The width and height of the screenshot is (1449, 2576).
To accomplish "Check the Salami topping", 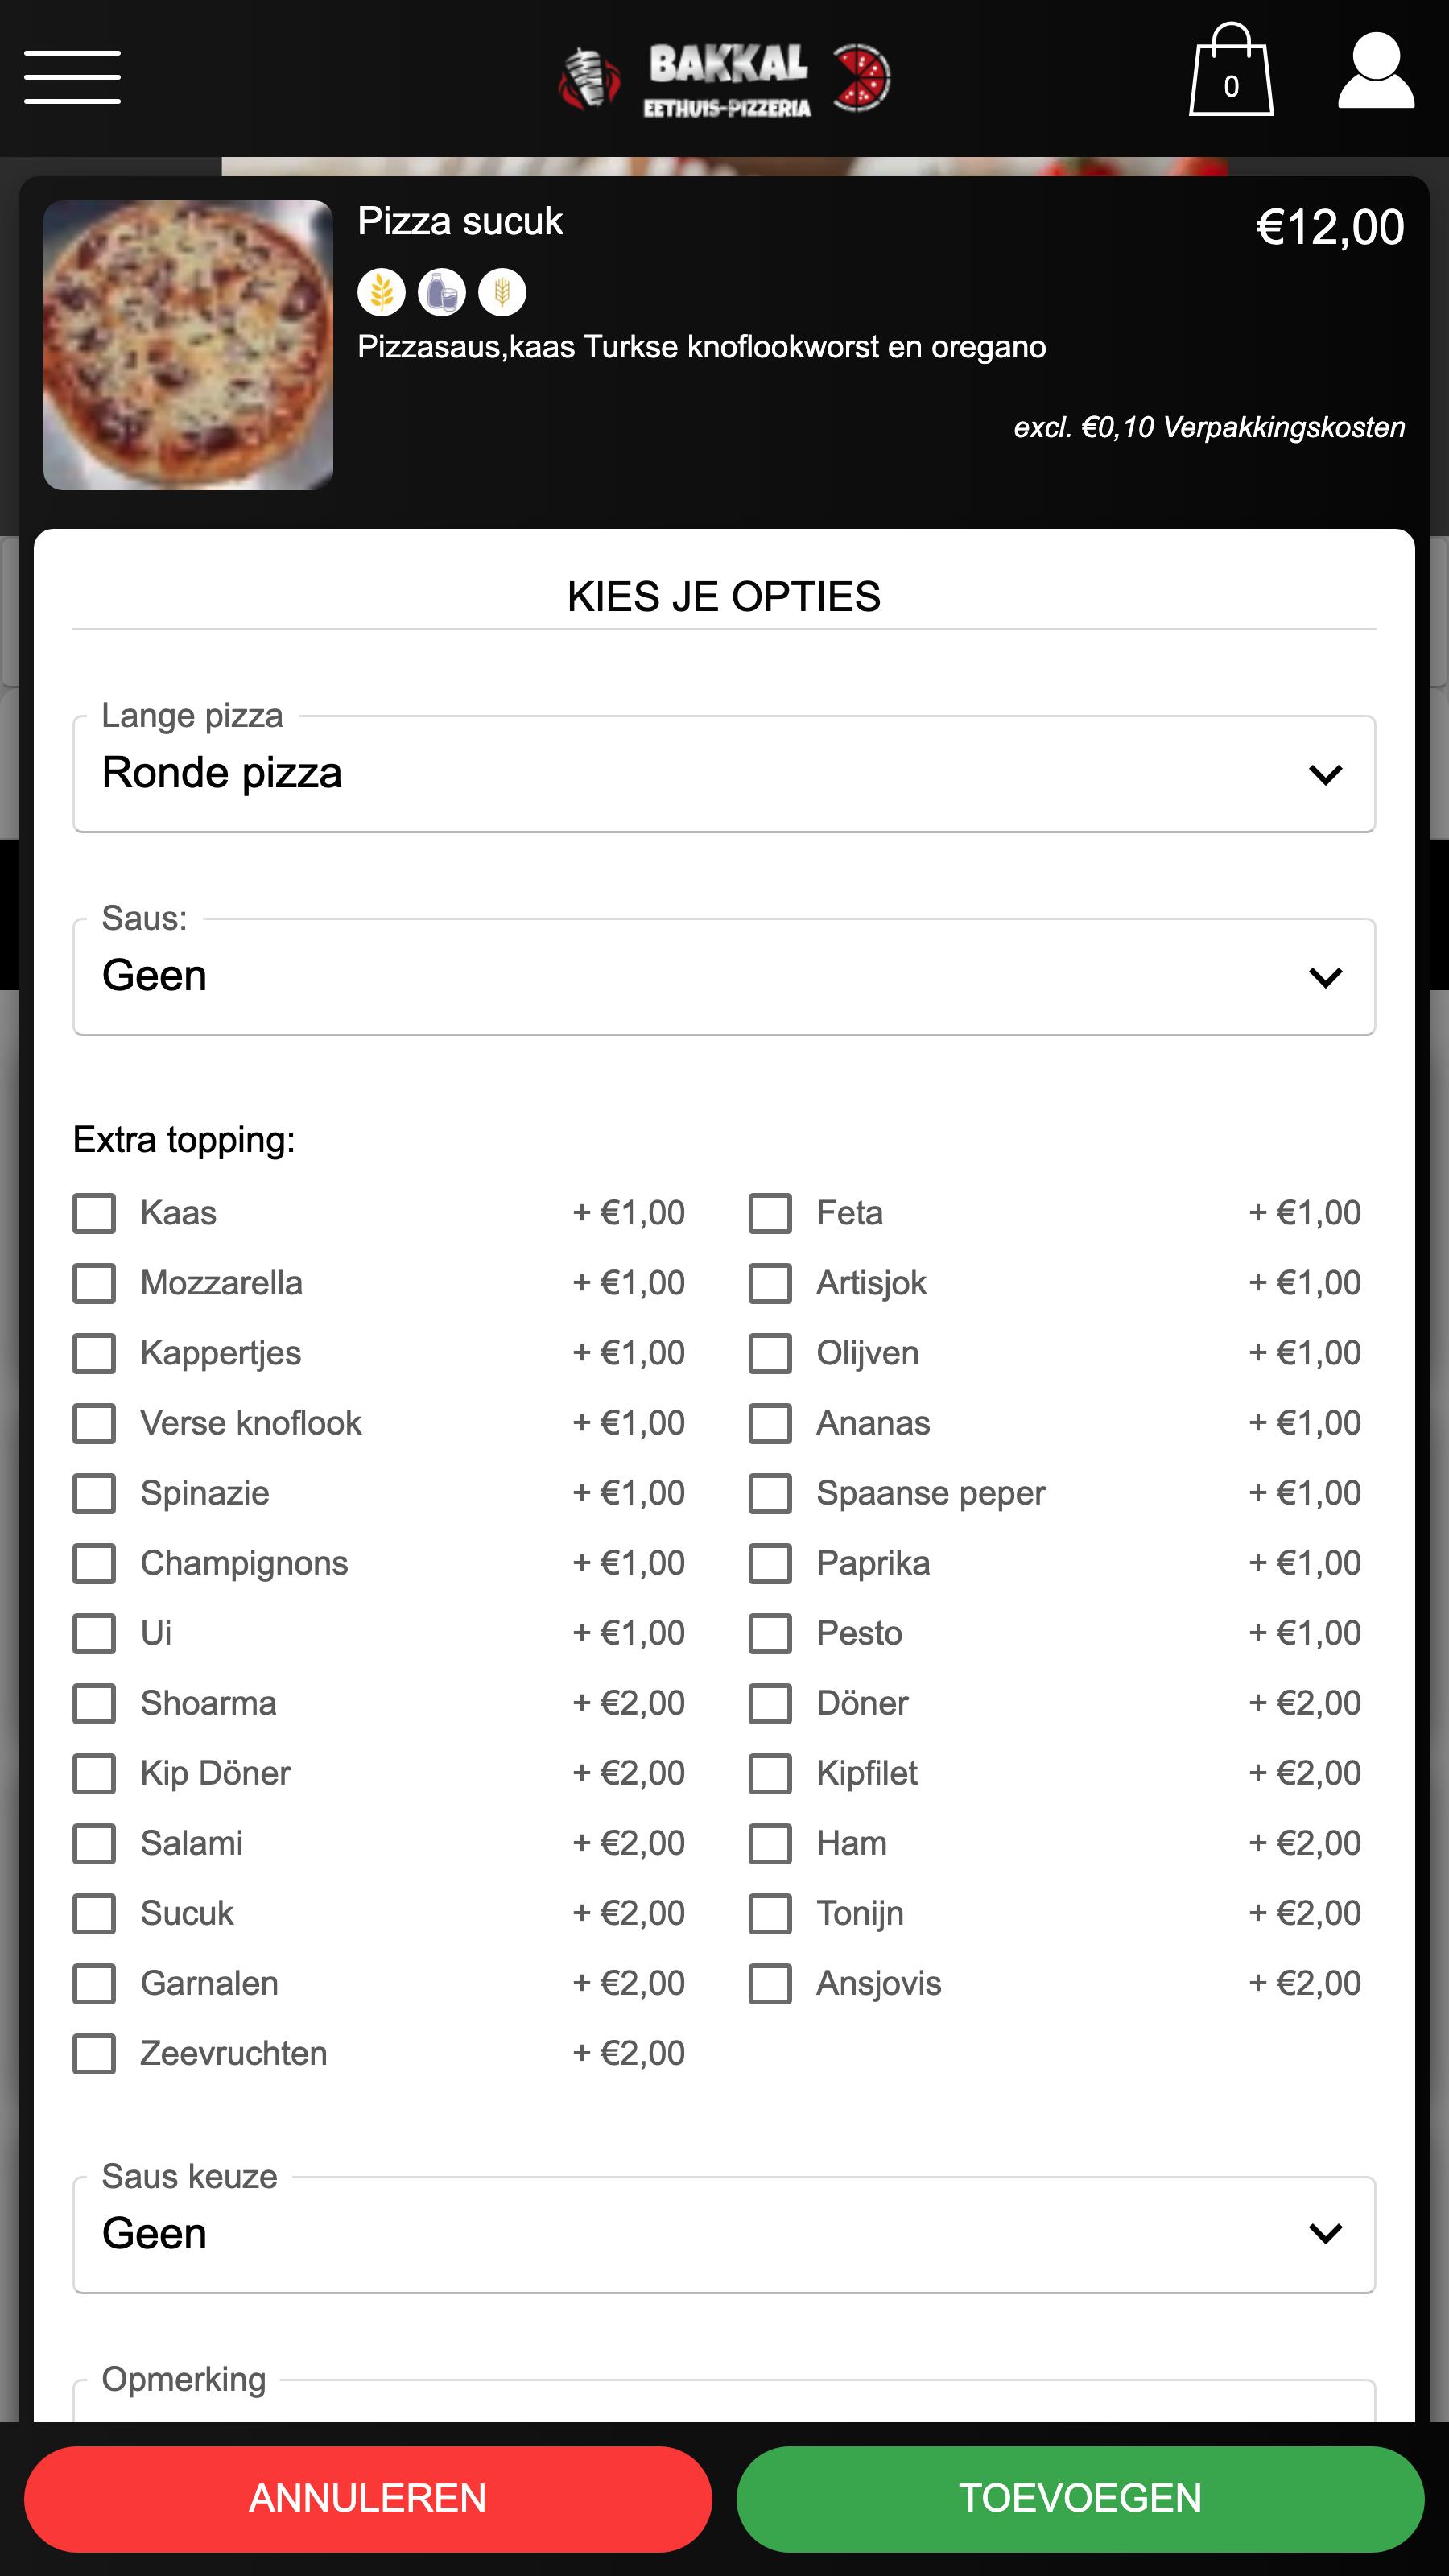I will click(x=94, y=1843).
